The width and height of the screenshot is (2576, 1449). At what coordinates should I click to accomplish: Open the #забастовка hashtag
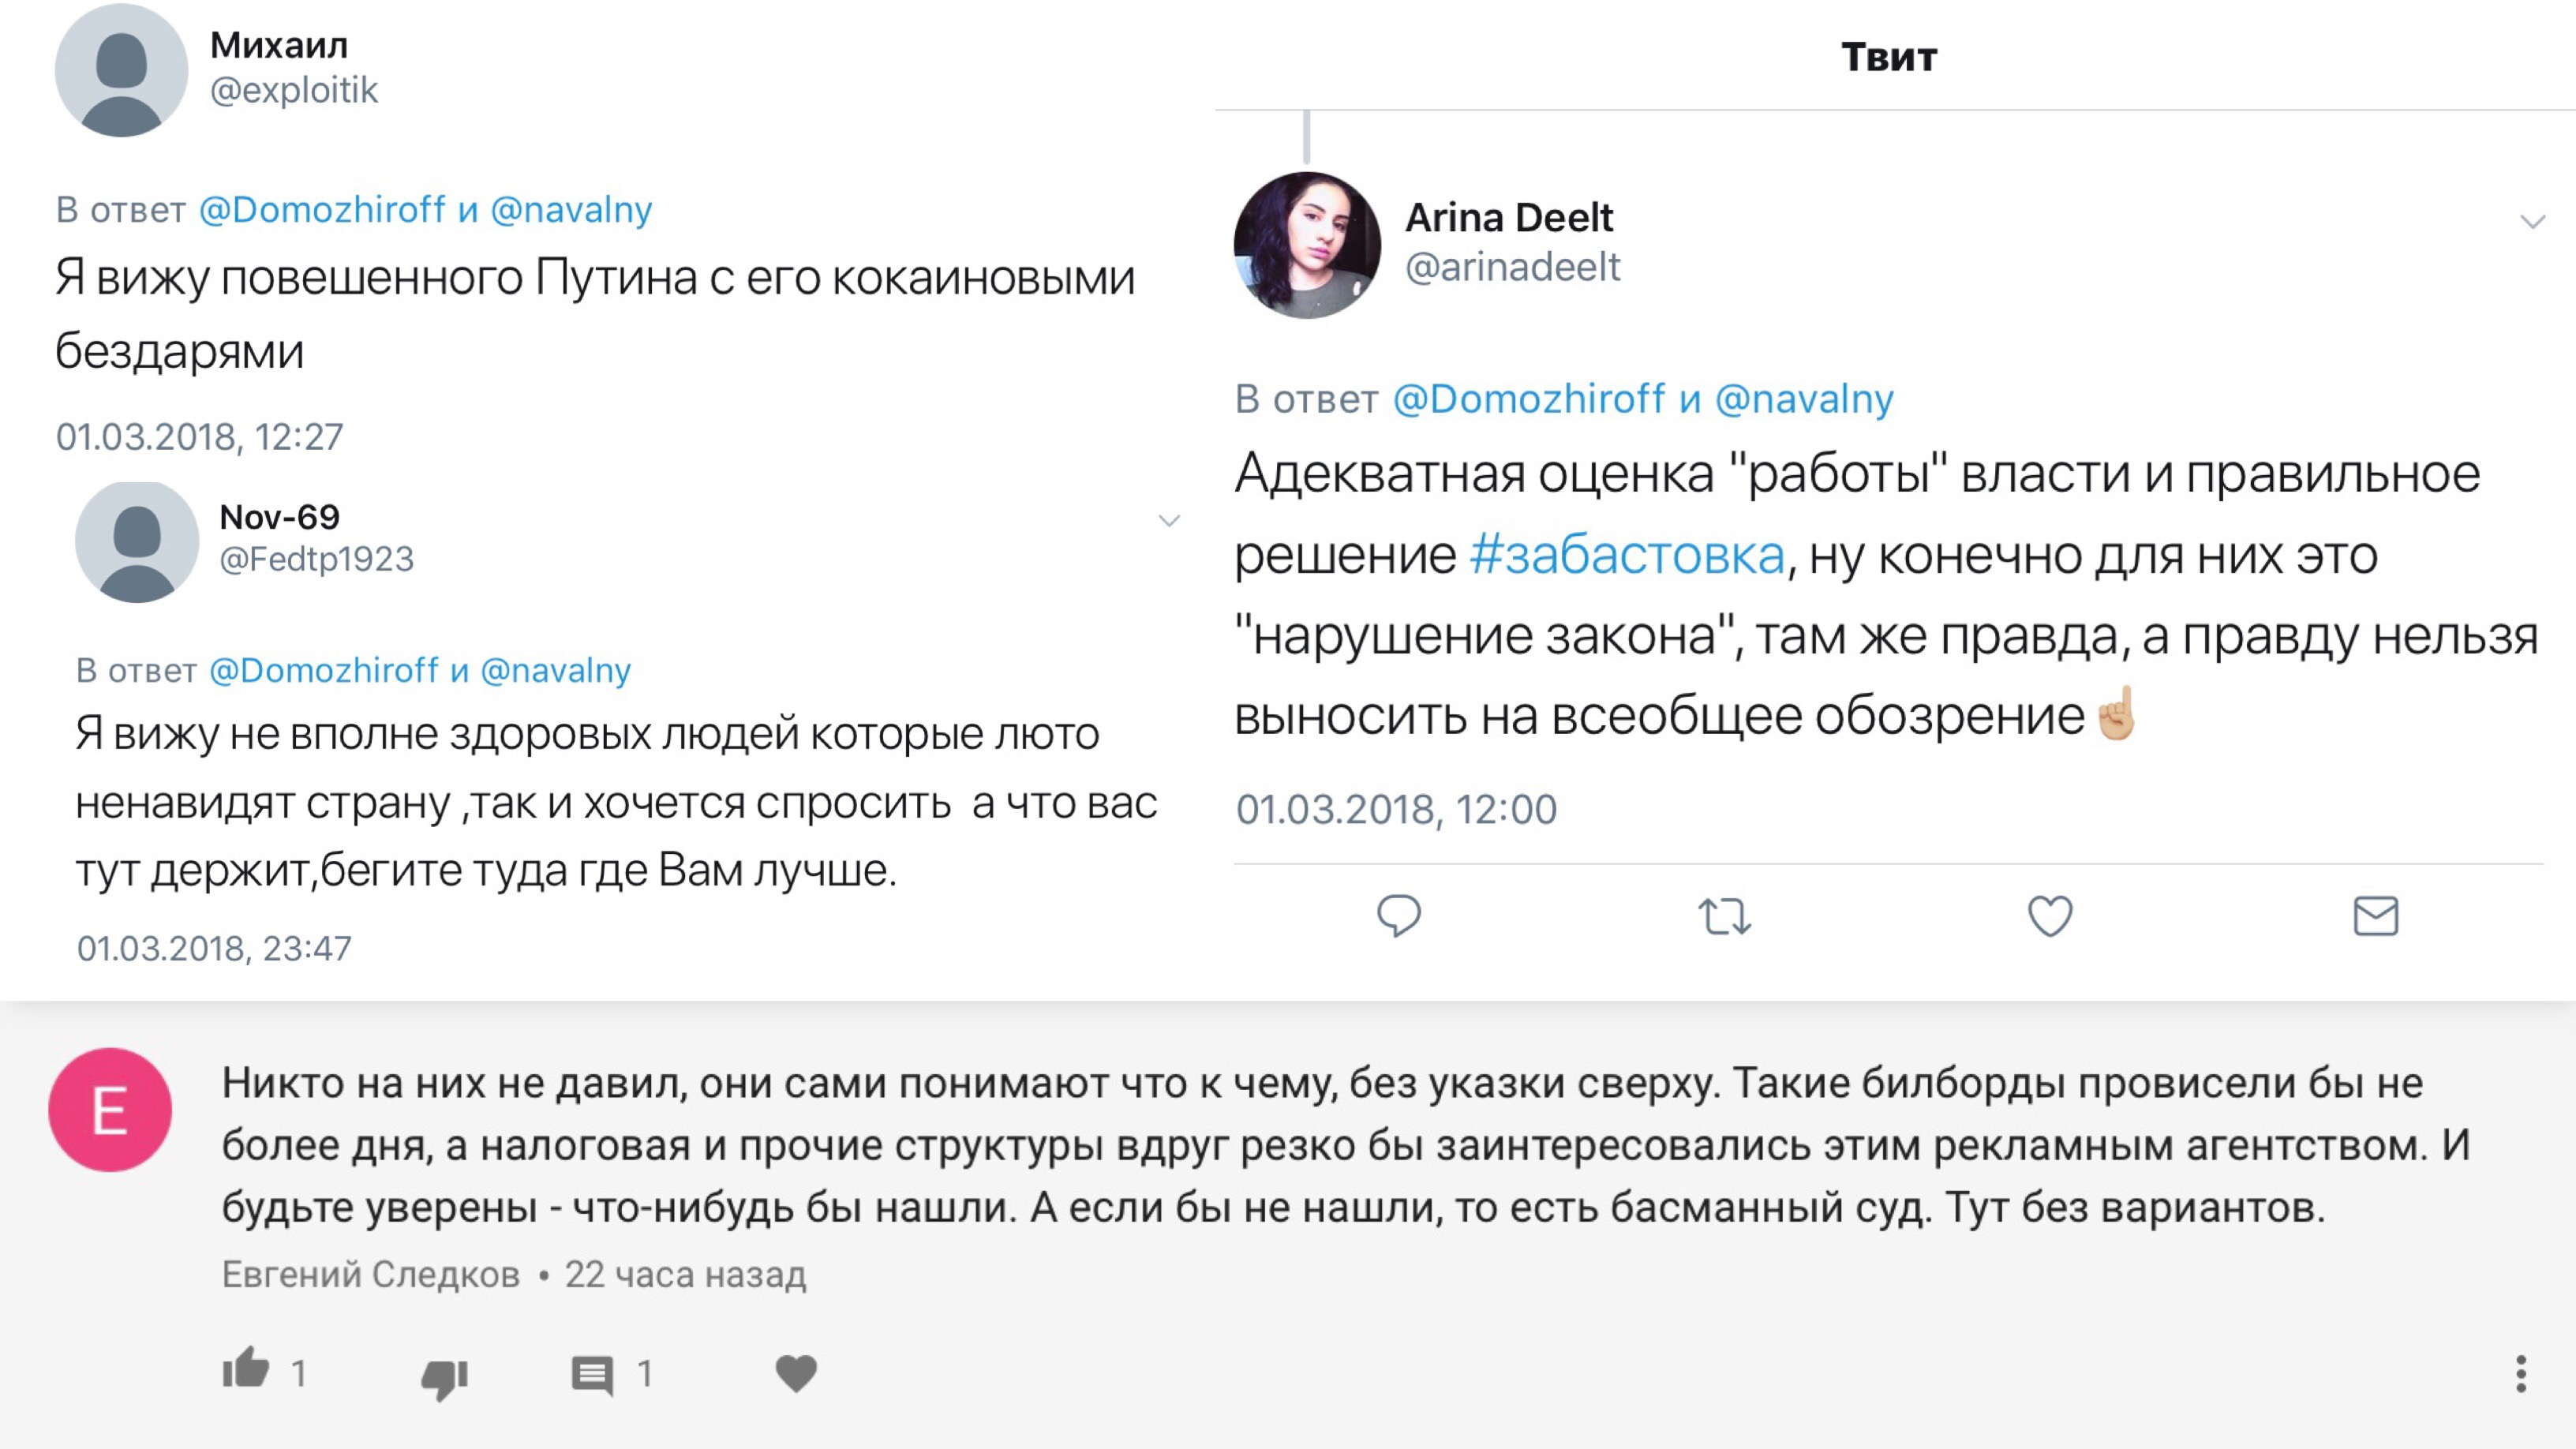[1627, 555]
